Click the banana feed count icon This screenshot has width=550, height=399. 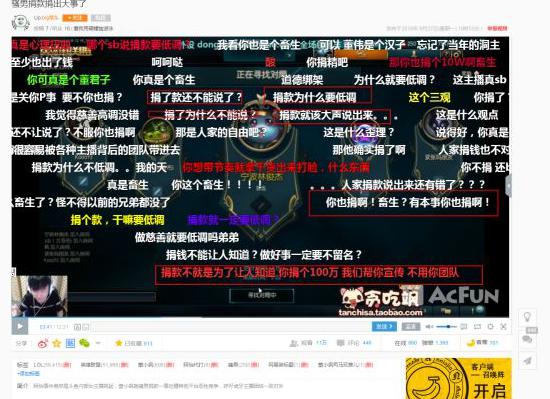470,343
